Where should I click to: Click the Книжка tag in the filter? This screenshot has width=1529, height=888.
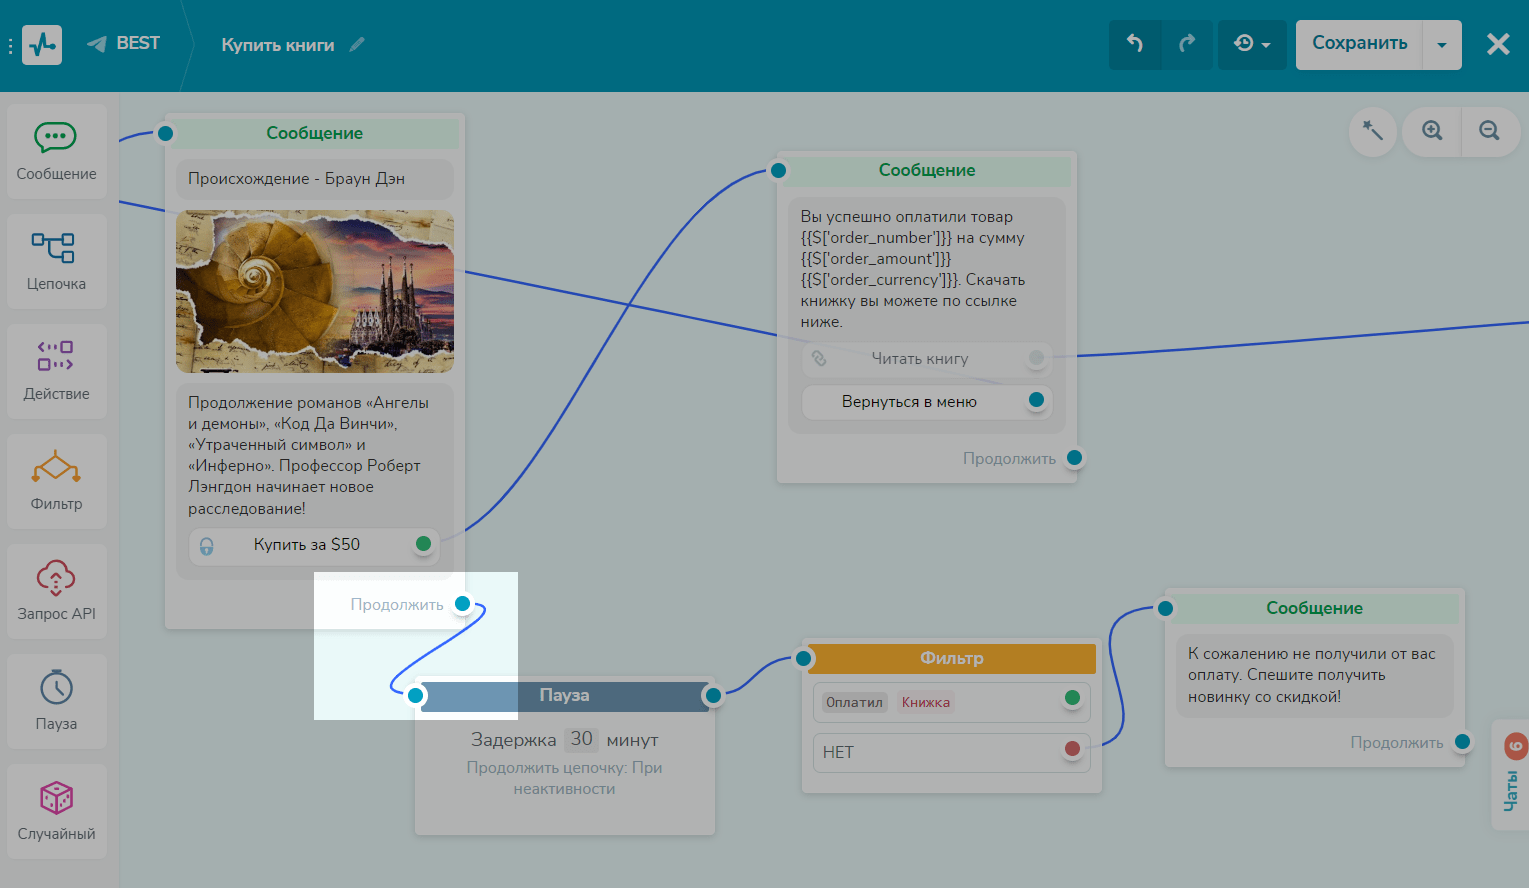[926, 702]
